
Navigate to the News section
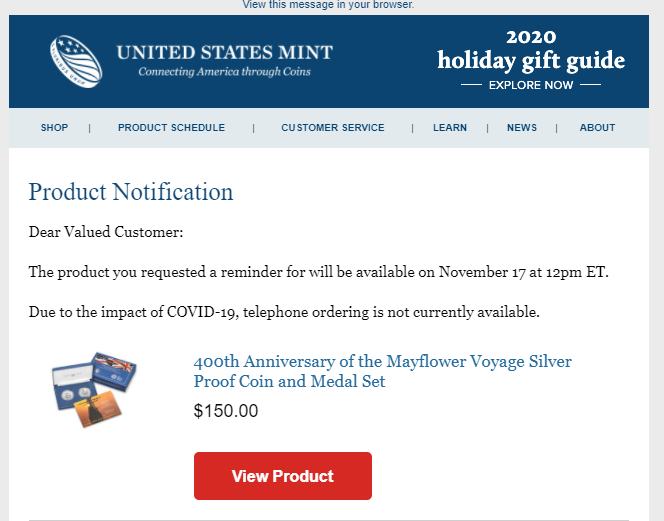(x=522, y=128)
